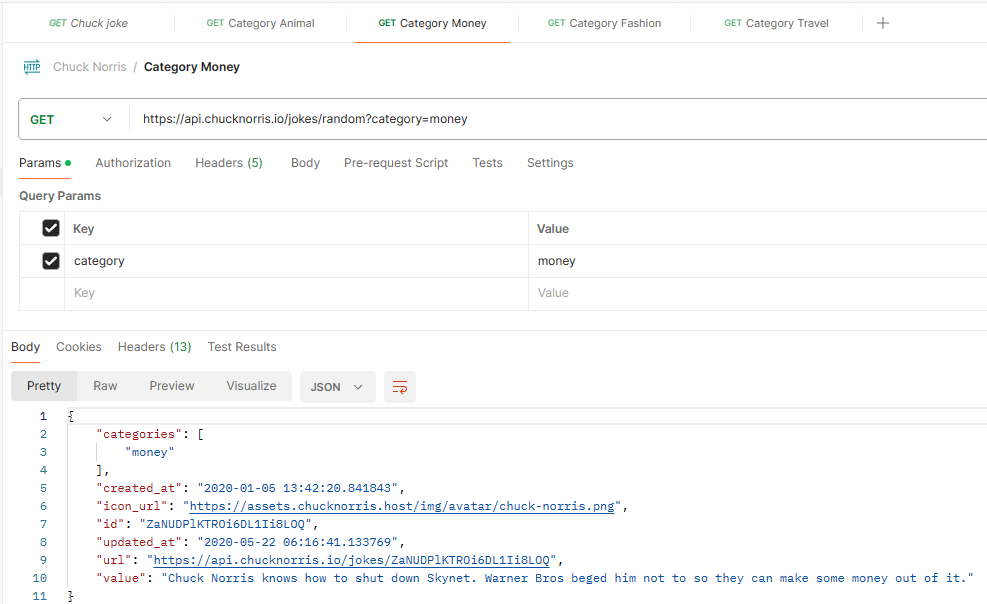Viewport: 987px width, 604px height.
Task: Switch to Preview response view
Action: [x=172, y=386]
